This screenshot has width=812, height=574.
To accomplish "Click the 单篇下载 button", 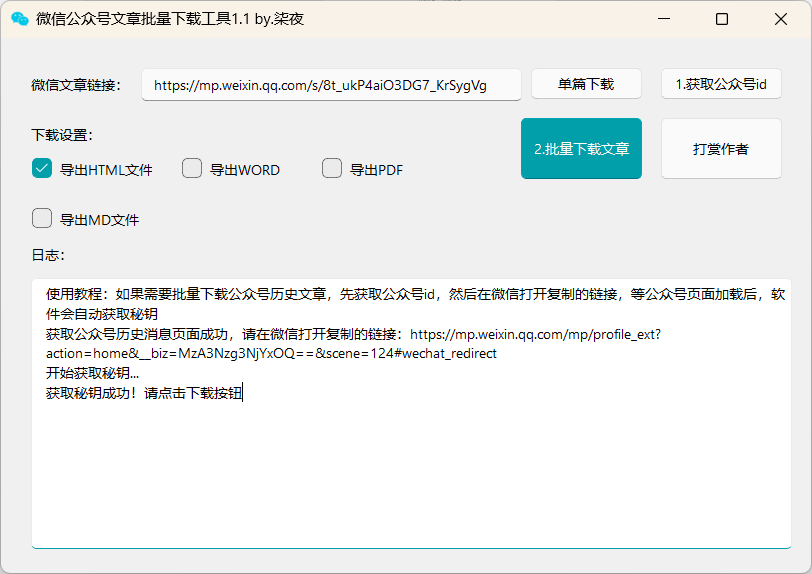I will 586,84.
